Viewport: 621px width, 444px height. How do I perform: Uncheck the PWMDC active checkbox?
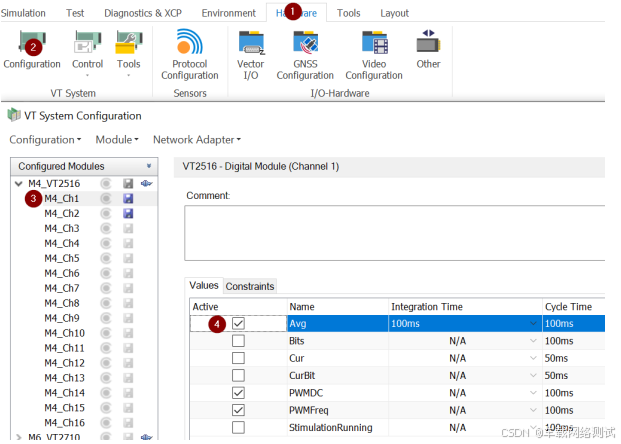coord(238,393)
